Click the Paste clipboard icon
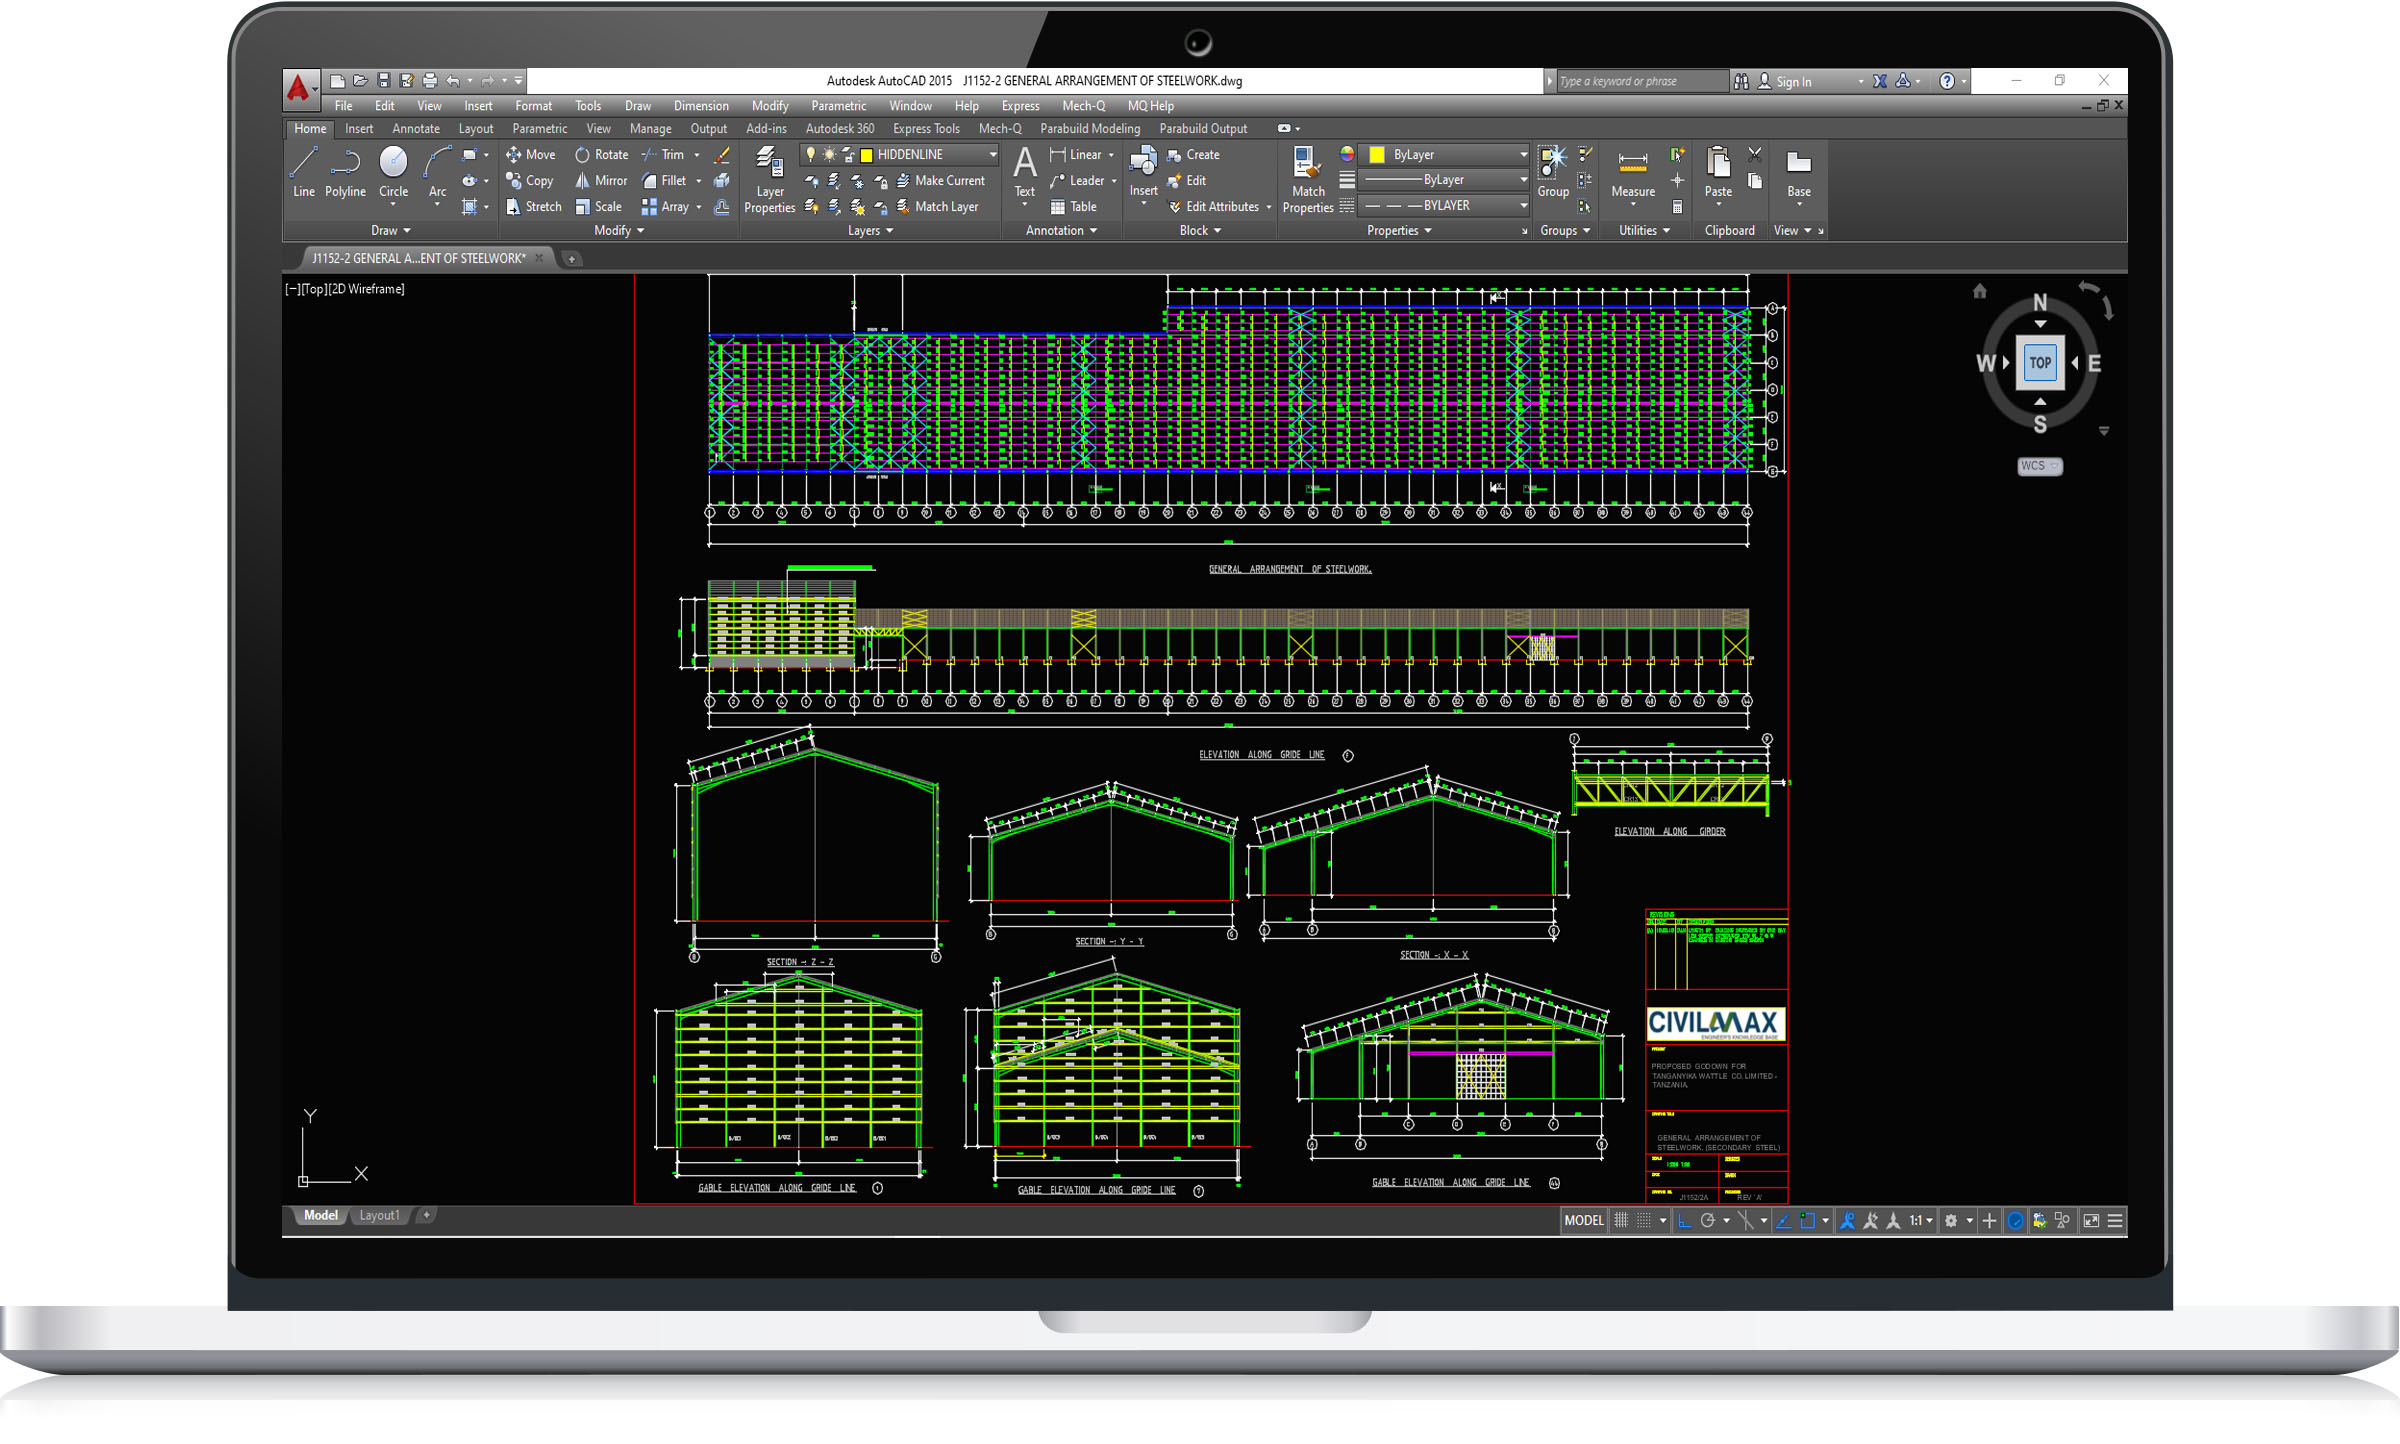2400x1444 pixels. point(1718,171)
